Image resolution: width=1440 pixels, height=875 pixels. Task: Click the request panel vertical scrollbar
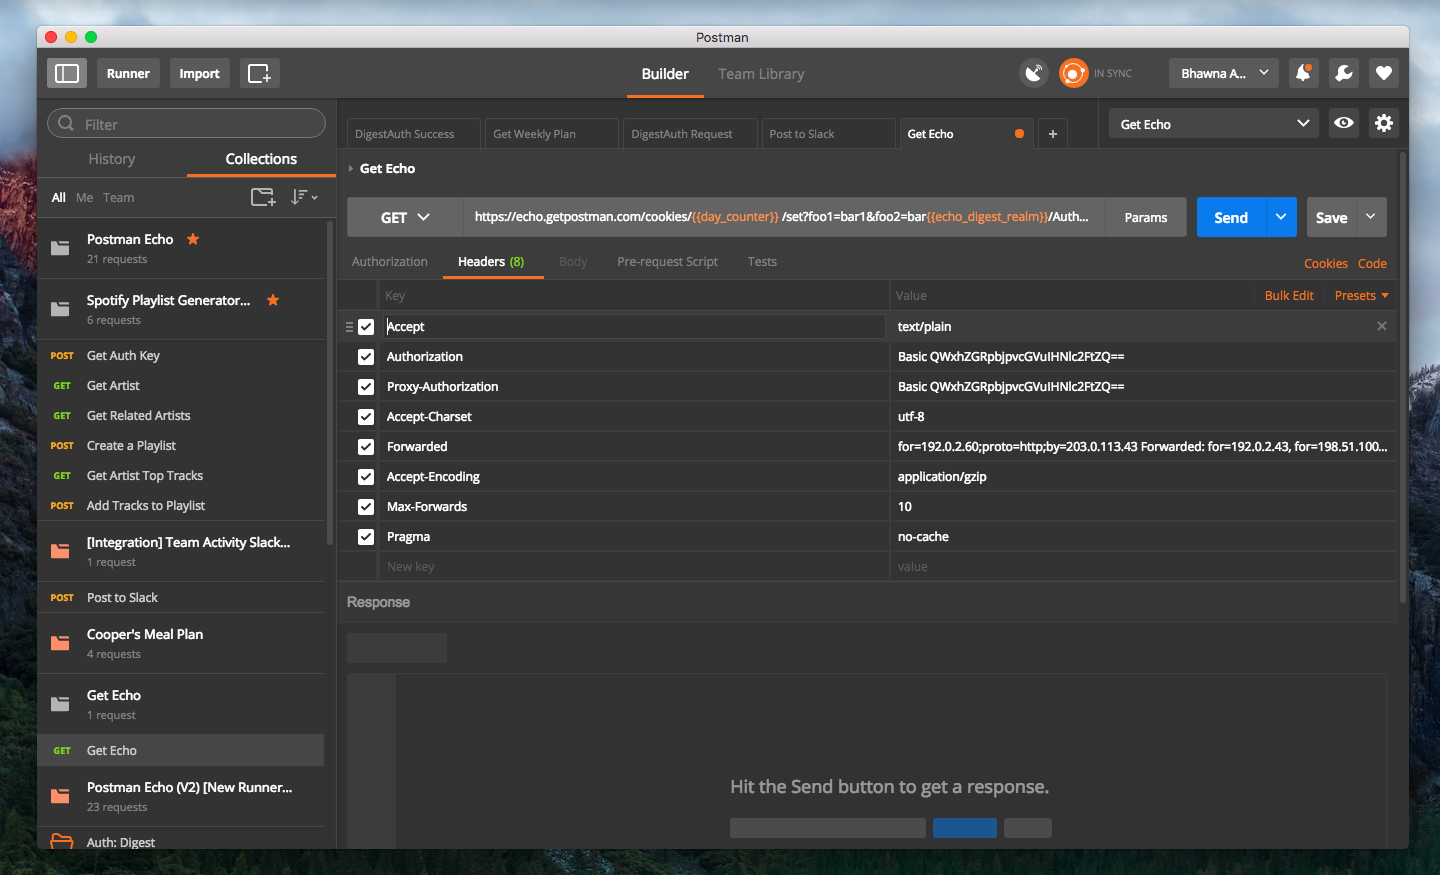(x=1403, y=378)
